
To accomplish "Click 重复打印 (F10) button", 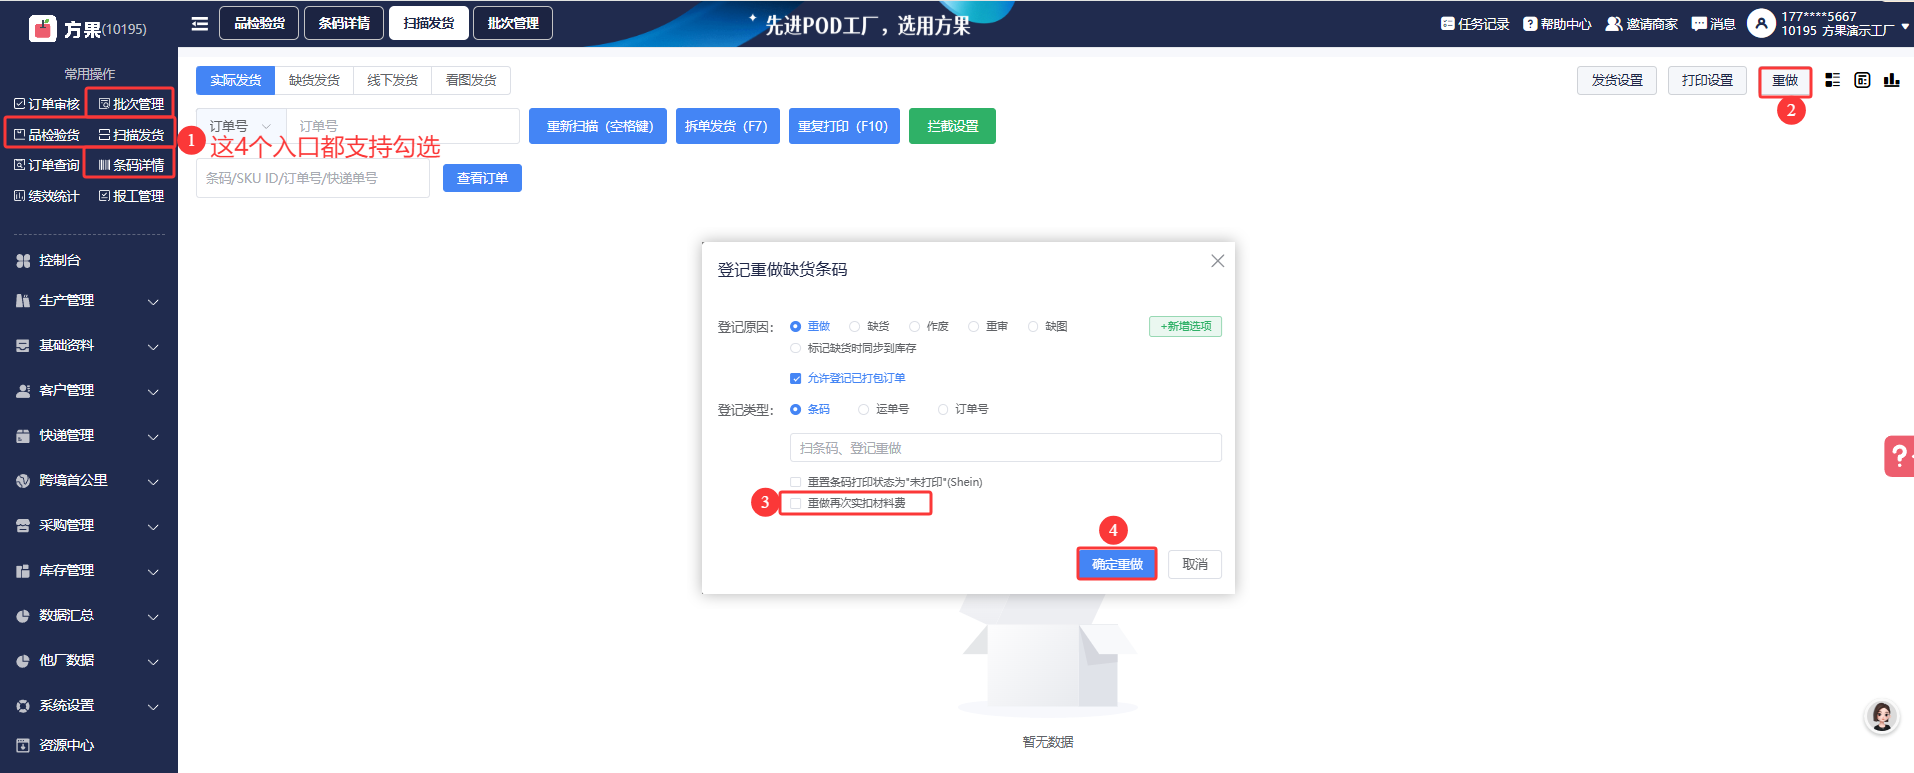I will [844, 126].
